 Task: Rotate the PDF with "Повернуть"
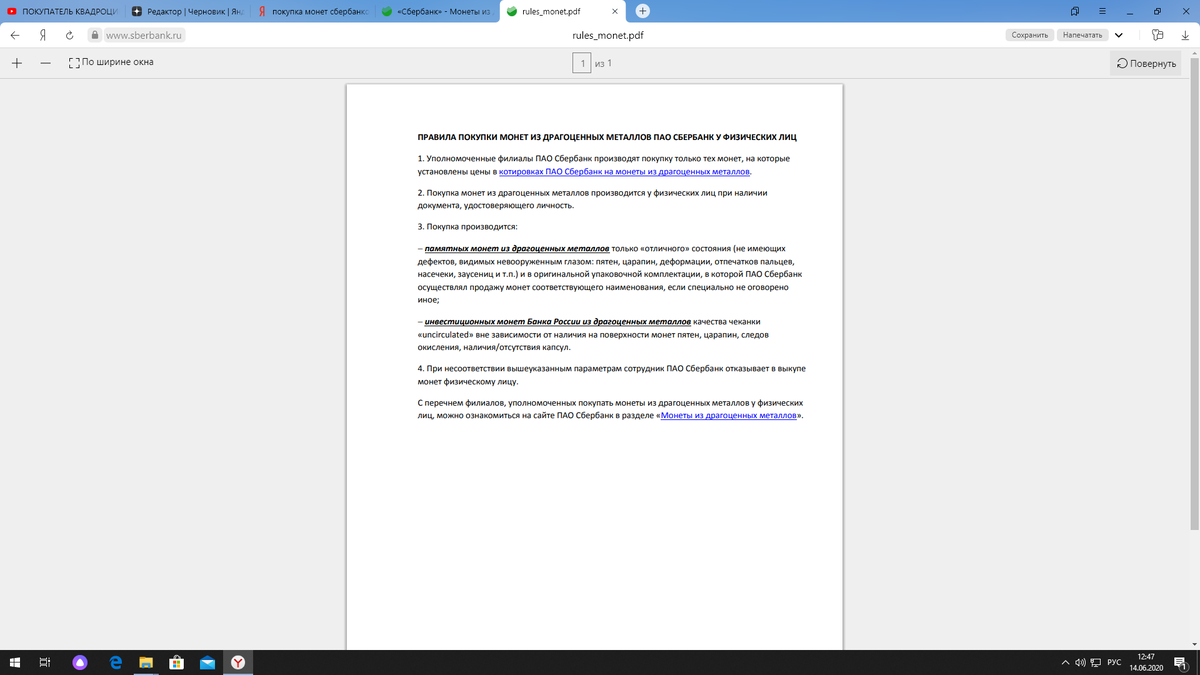coord(1146,62)
